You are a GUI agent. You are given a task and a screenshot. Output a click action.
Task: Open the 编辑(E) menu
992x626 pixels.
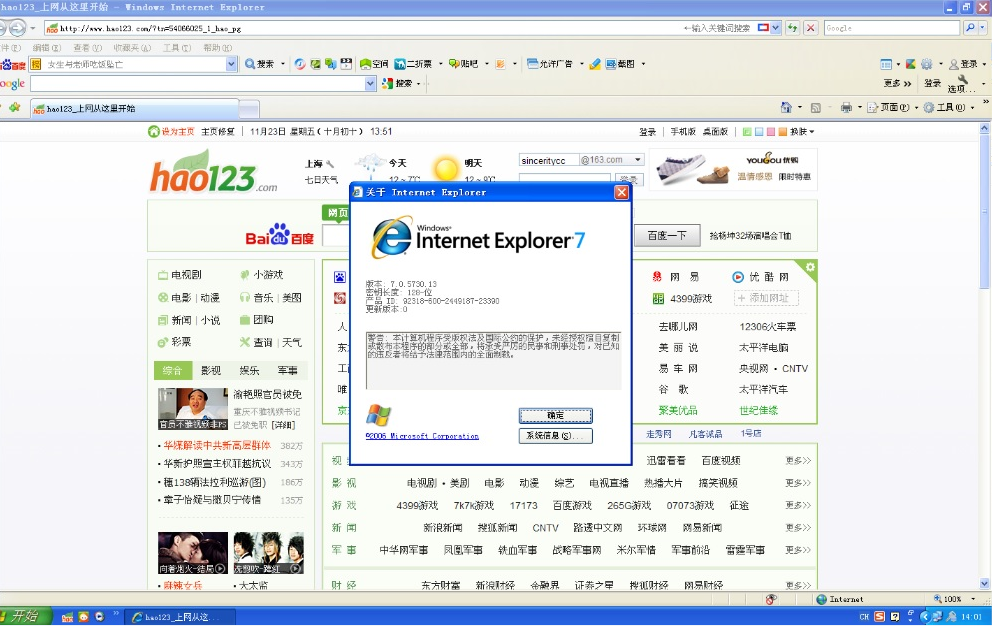pyautogui.click(x=46, y=47)
